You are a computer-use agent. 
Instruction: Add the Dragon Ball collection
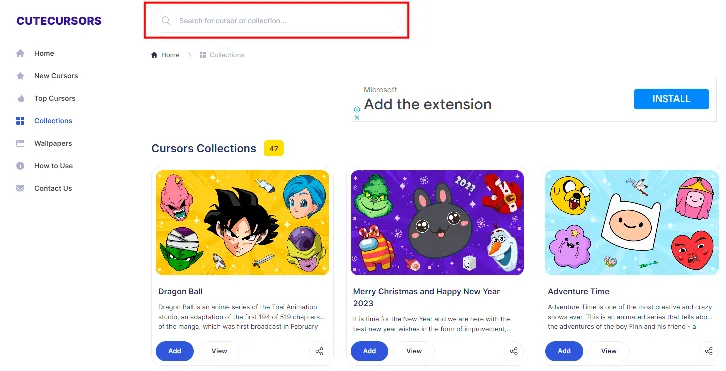coord(175,351)
